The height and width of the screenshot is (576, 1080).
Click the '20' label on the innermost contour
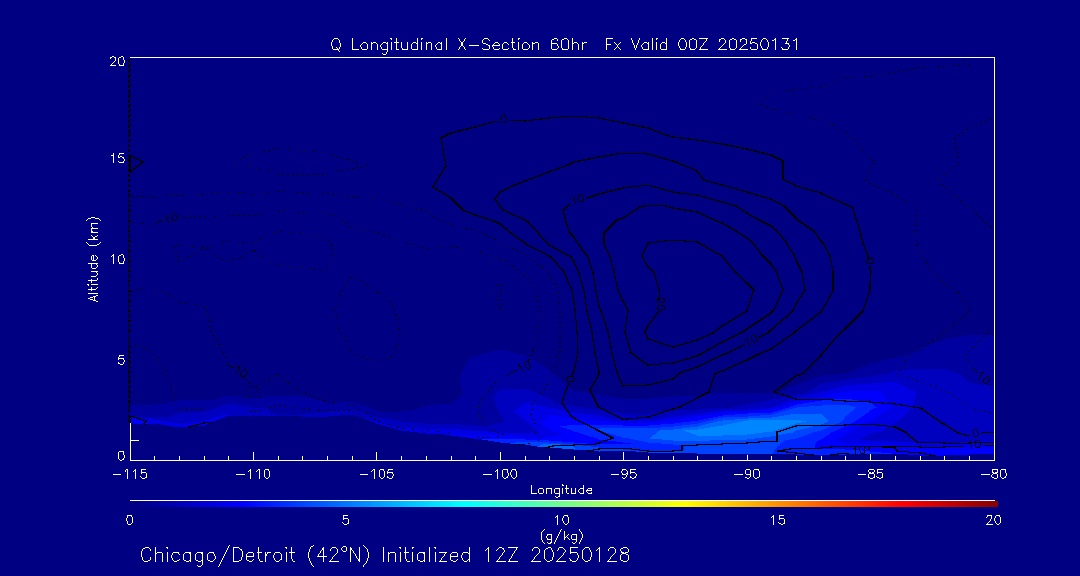(661, 304)
